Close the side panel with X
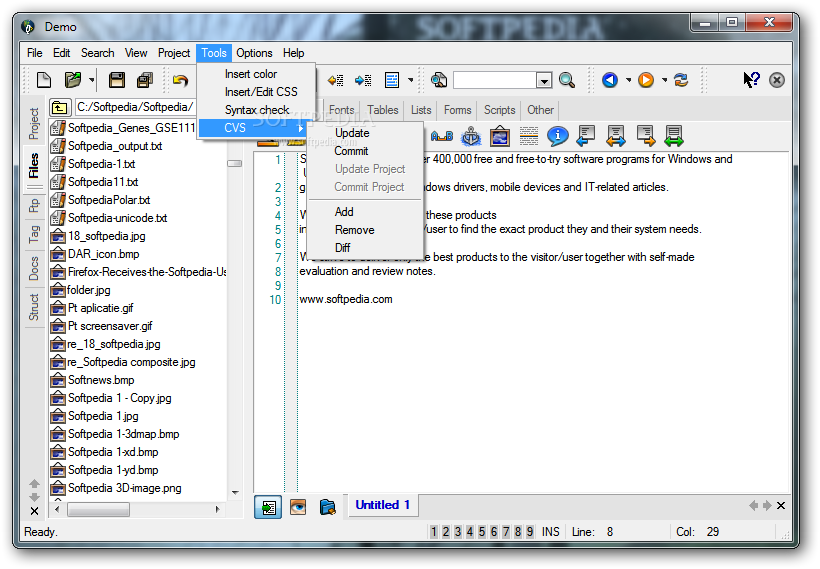 [x=35, y=511]
